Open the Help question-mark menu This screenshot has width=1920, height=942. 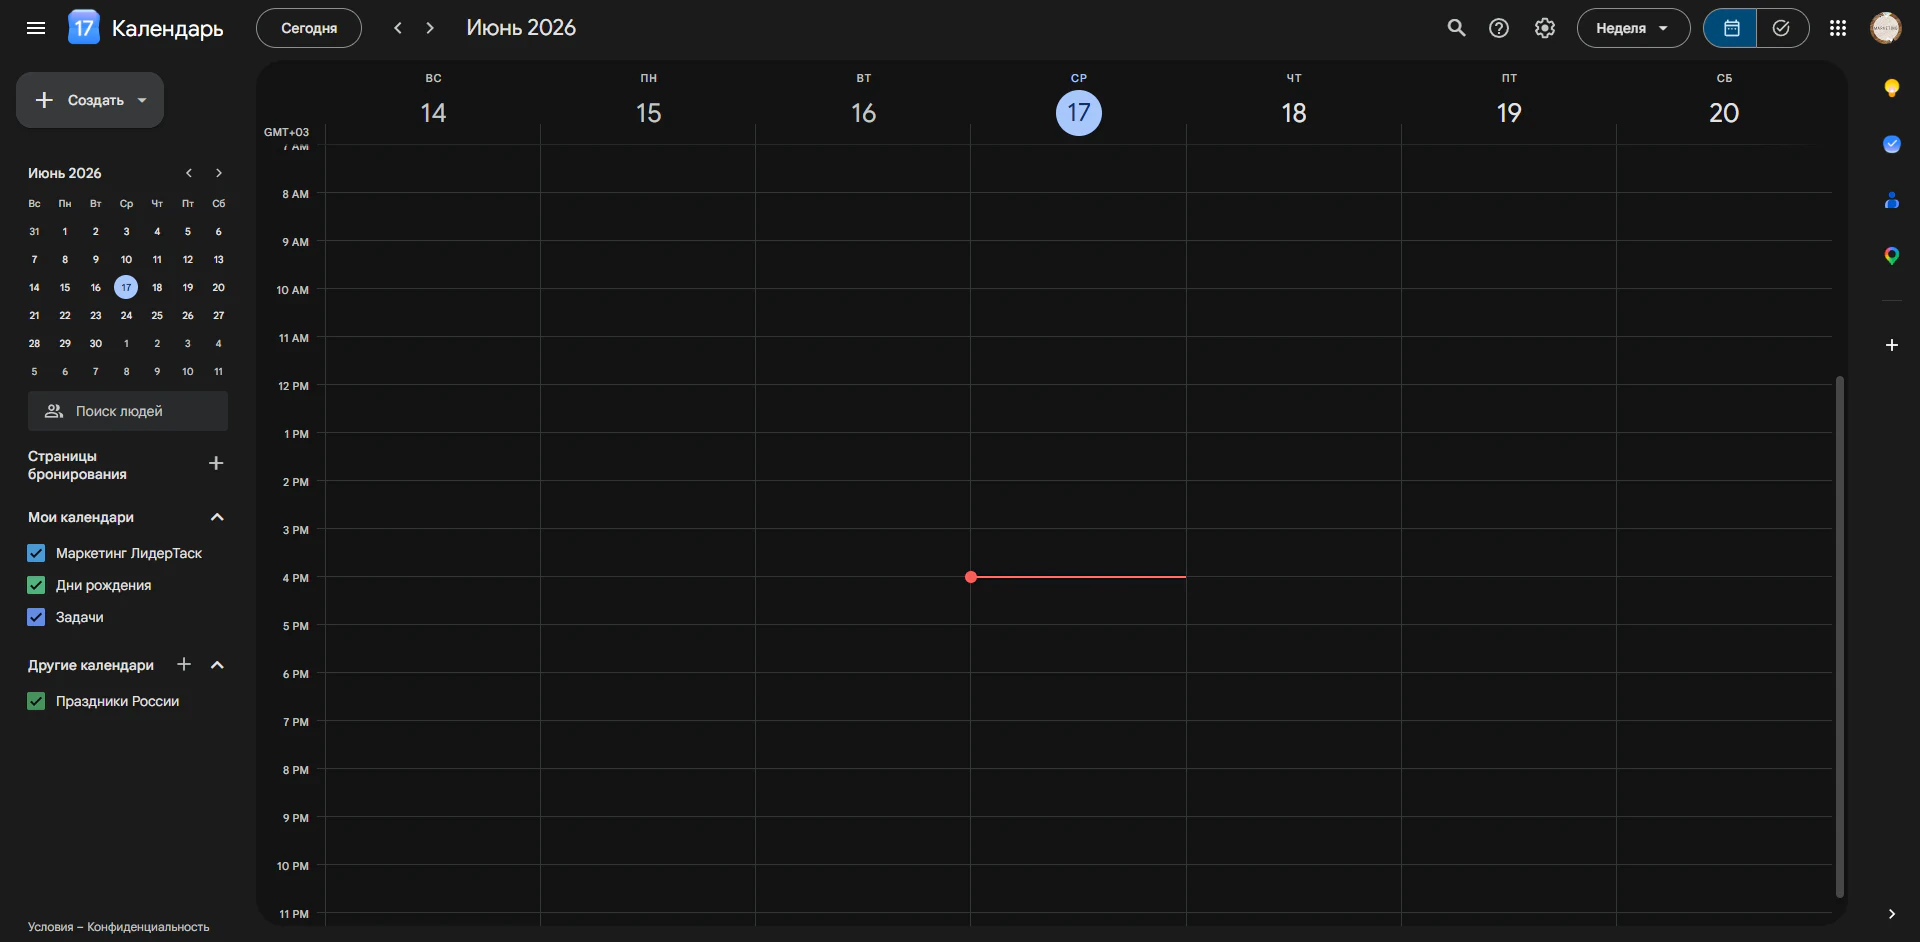pos(1498,28)
